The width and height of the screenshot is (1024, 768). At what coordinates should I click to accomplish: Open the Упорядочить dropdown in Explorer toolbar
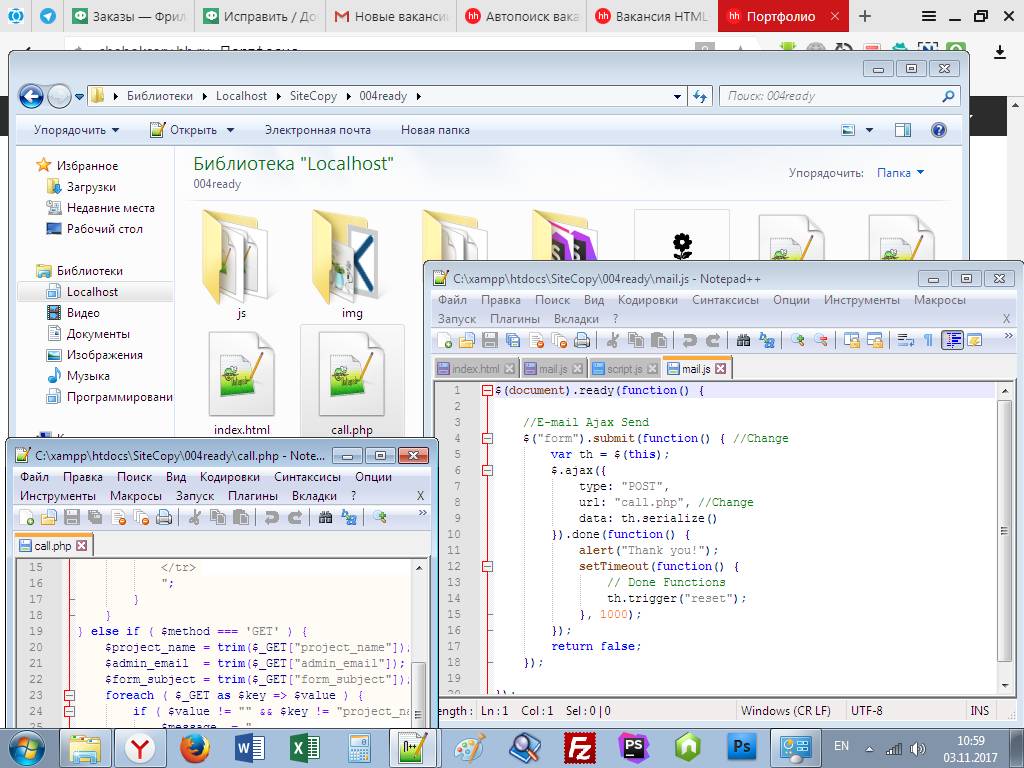(x=76, y=130)
